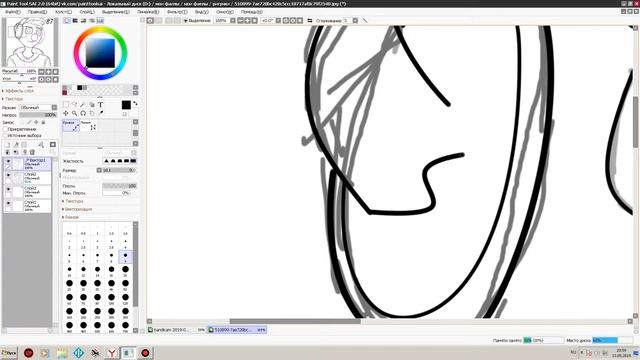Select the Rotate canvas tool
The image size is (640, 360).
83,113
